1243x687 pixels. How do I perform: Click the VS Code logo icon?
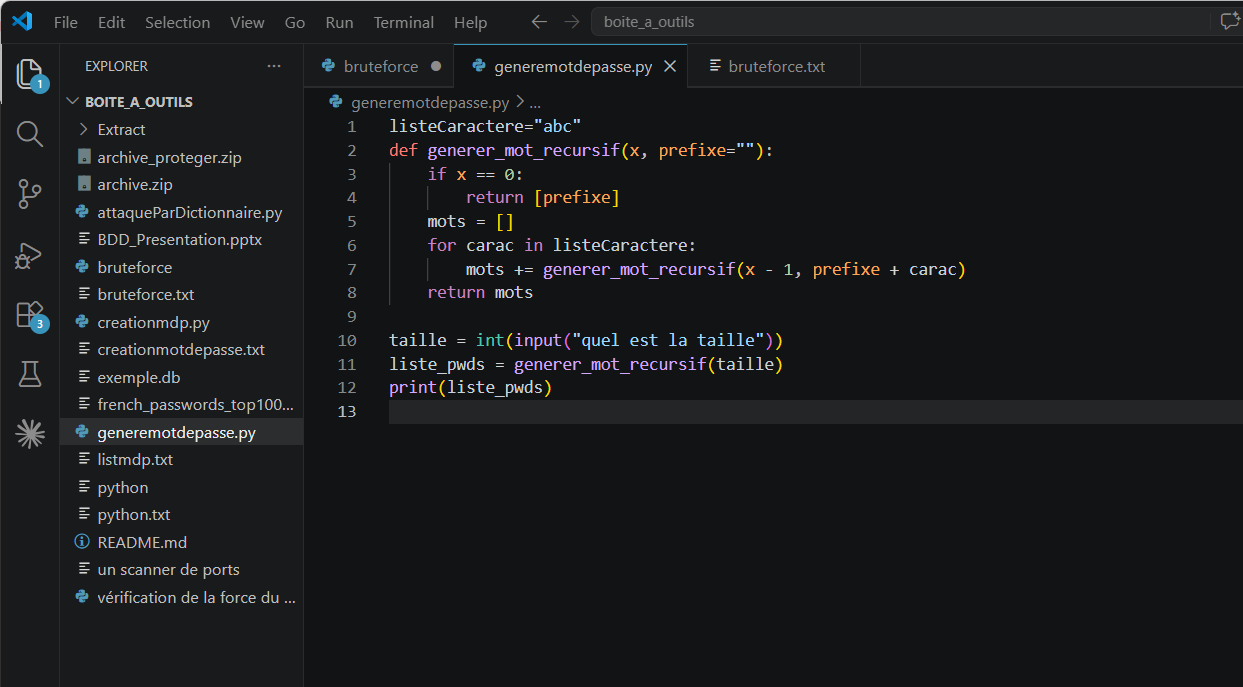22,21
